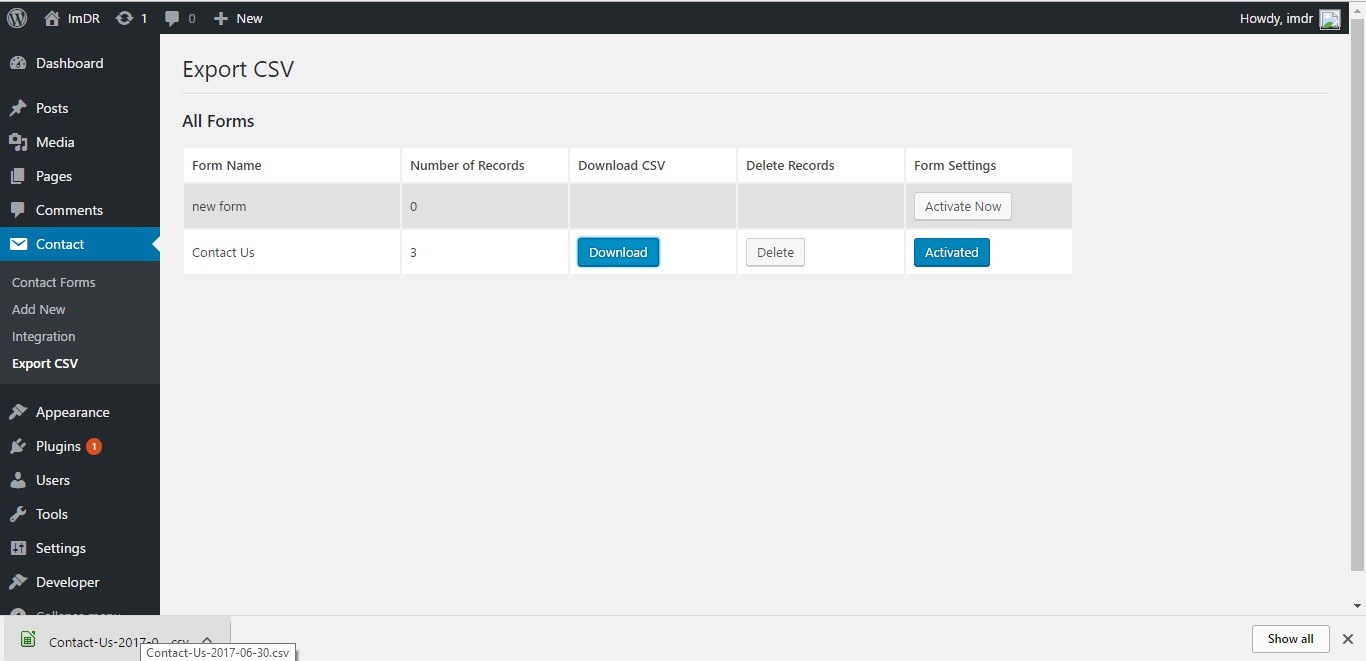Viewport: 1366px width, 661px height.
Task: Click the 'new form' table cell
Action: (292, 206)
